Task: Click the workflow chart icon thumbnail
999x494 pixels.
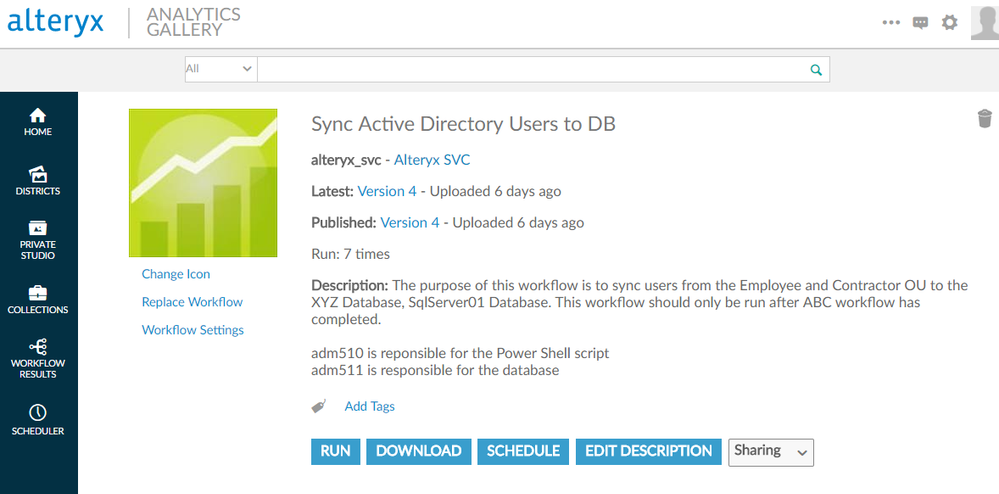Action: tap(203, 183)
